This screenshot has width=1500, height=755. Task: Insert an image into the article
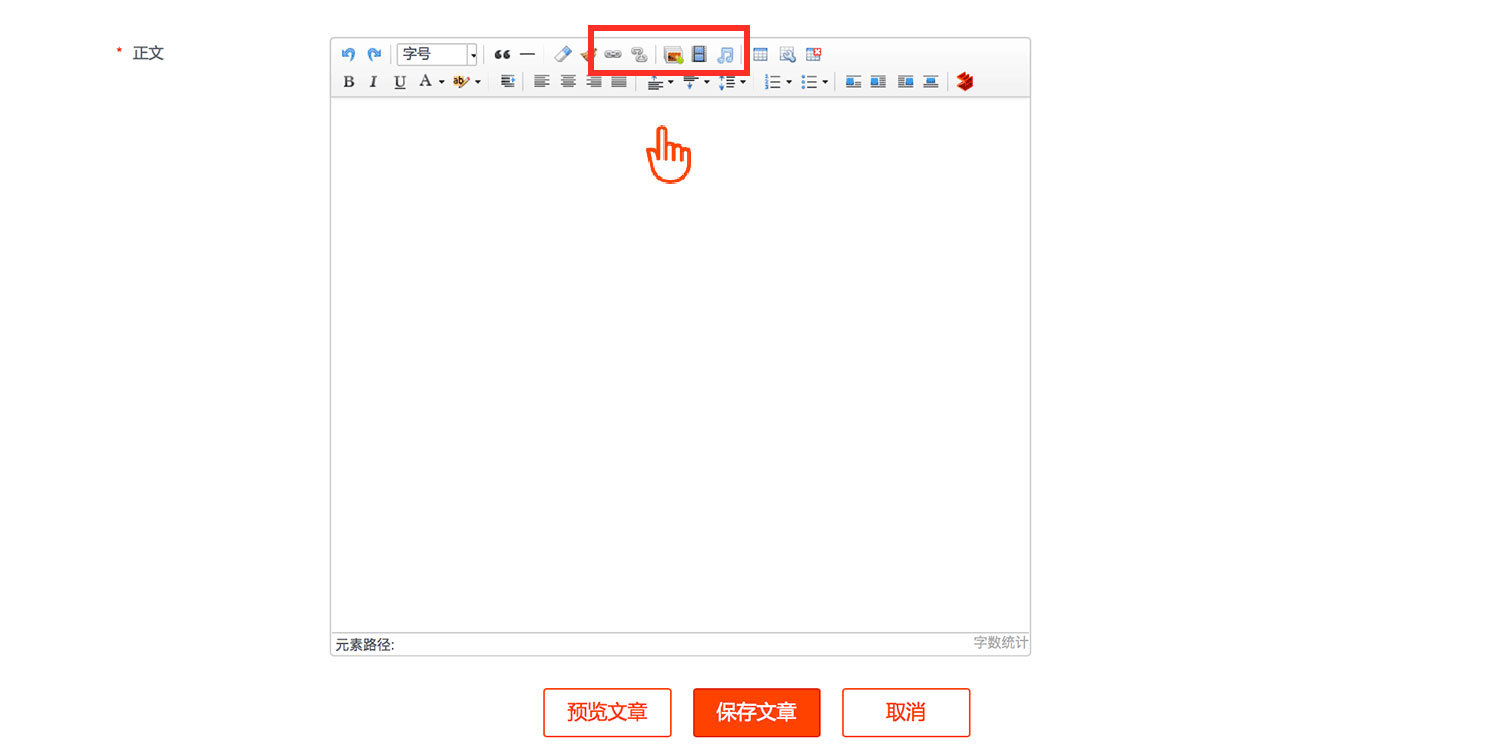coord(673,55)
